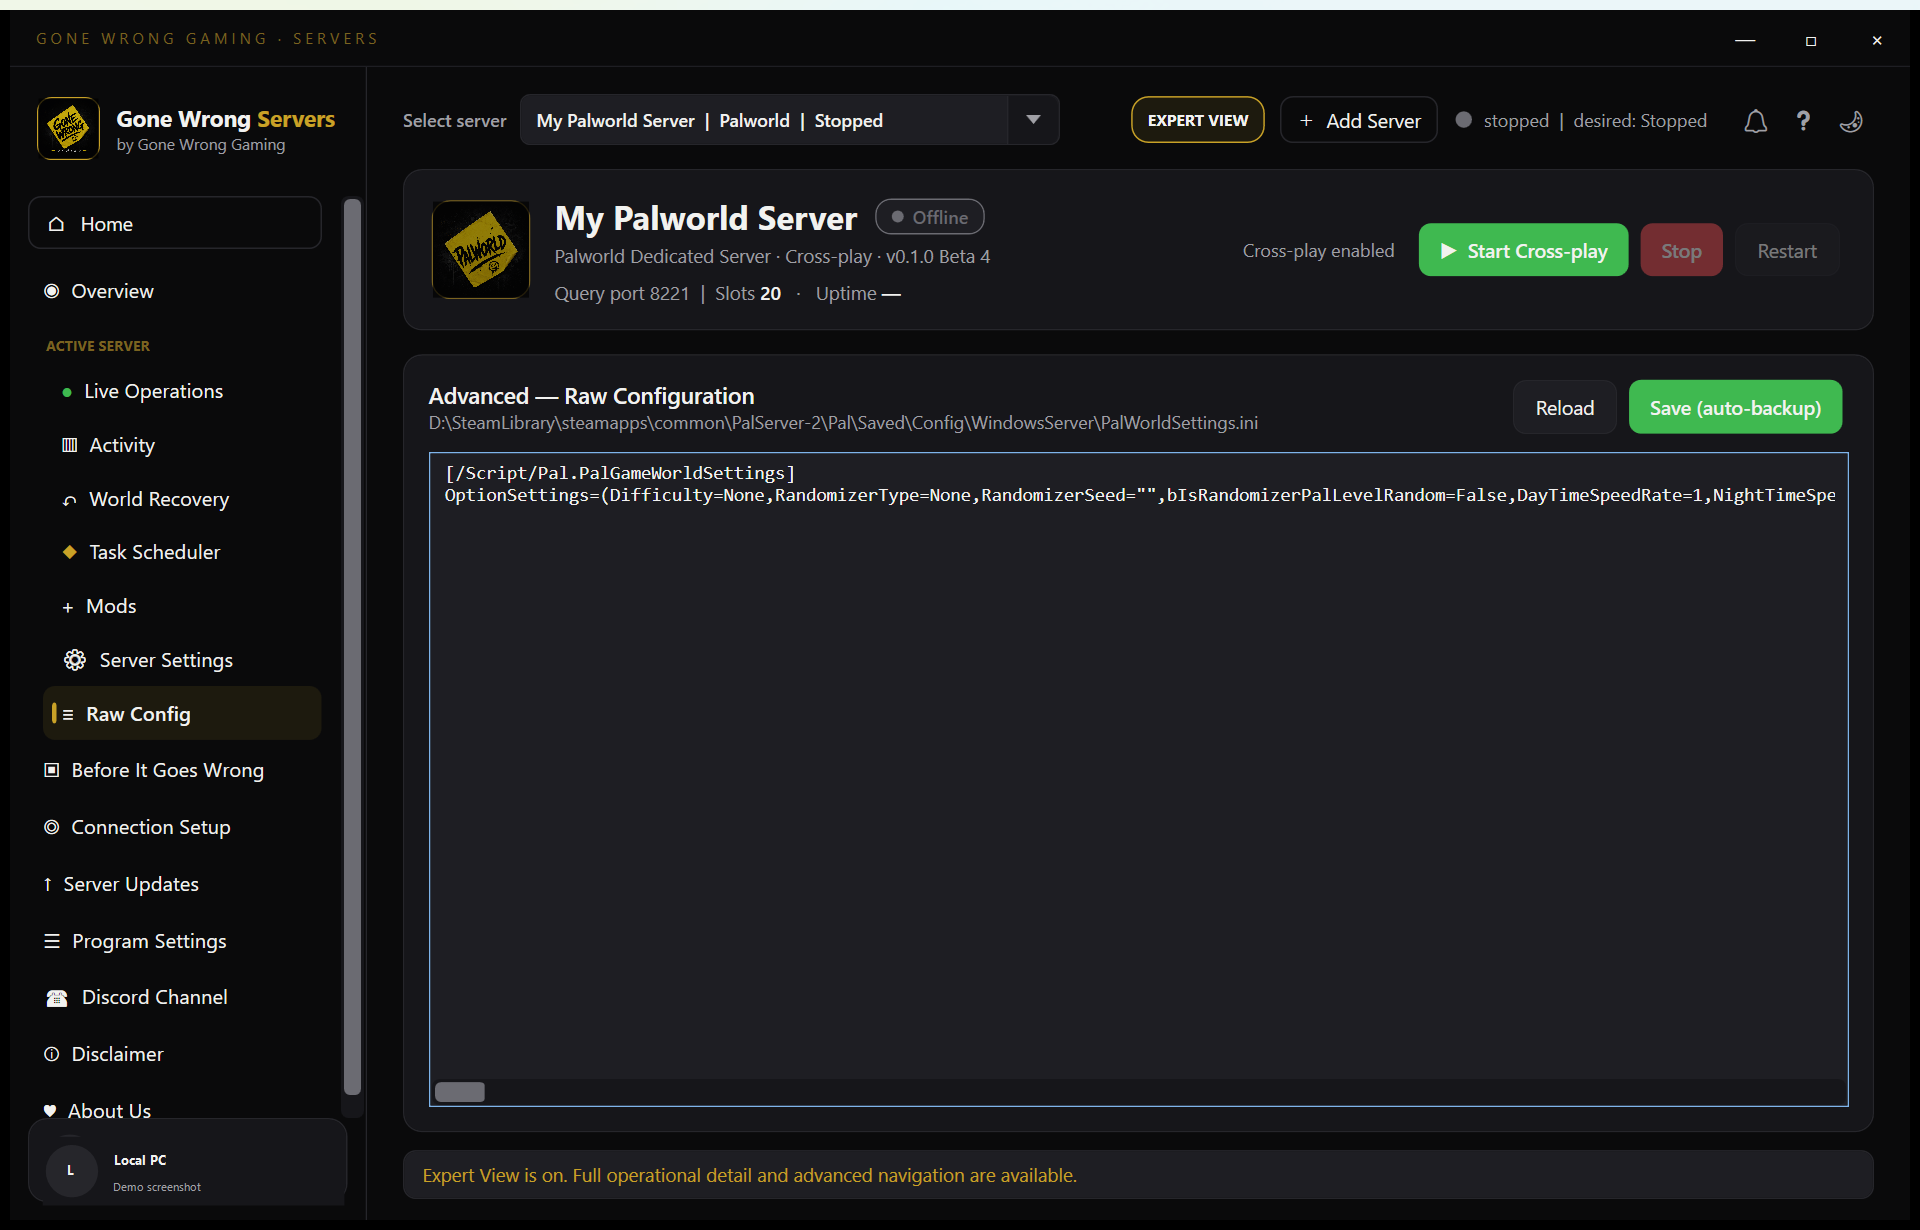Click the 'Expert View is on' status message
The image size is (1920, 1230).
[749, 1175]
